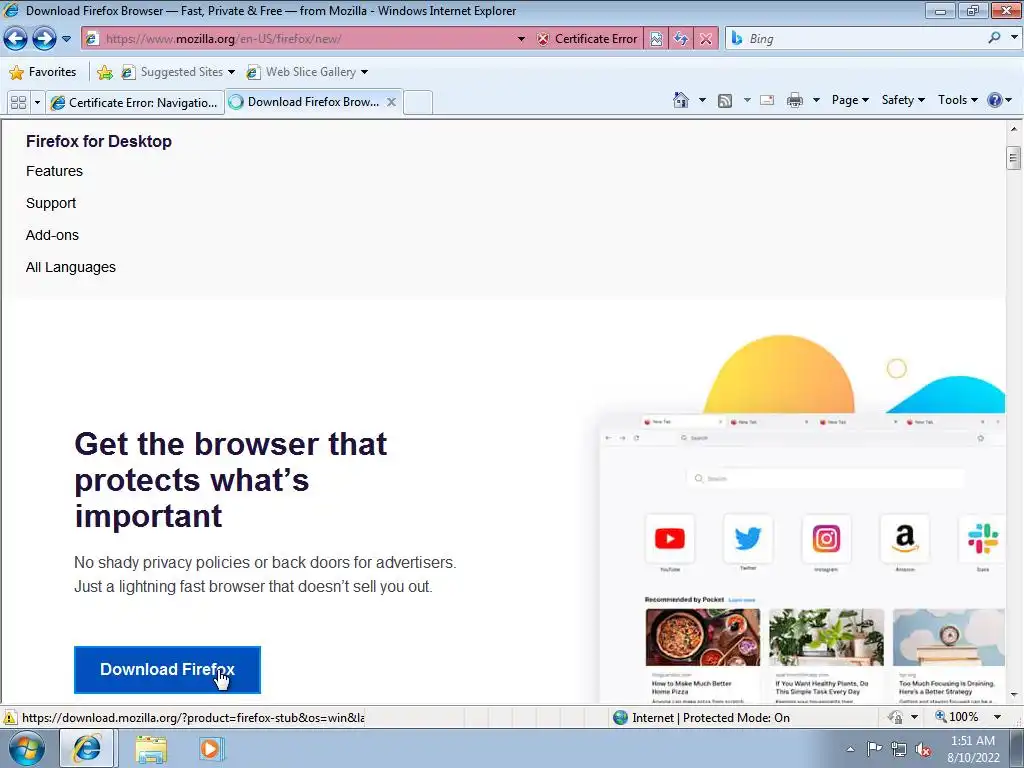
Task: Expand Home button dropdown arrow
Action: (702, 100)
